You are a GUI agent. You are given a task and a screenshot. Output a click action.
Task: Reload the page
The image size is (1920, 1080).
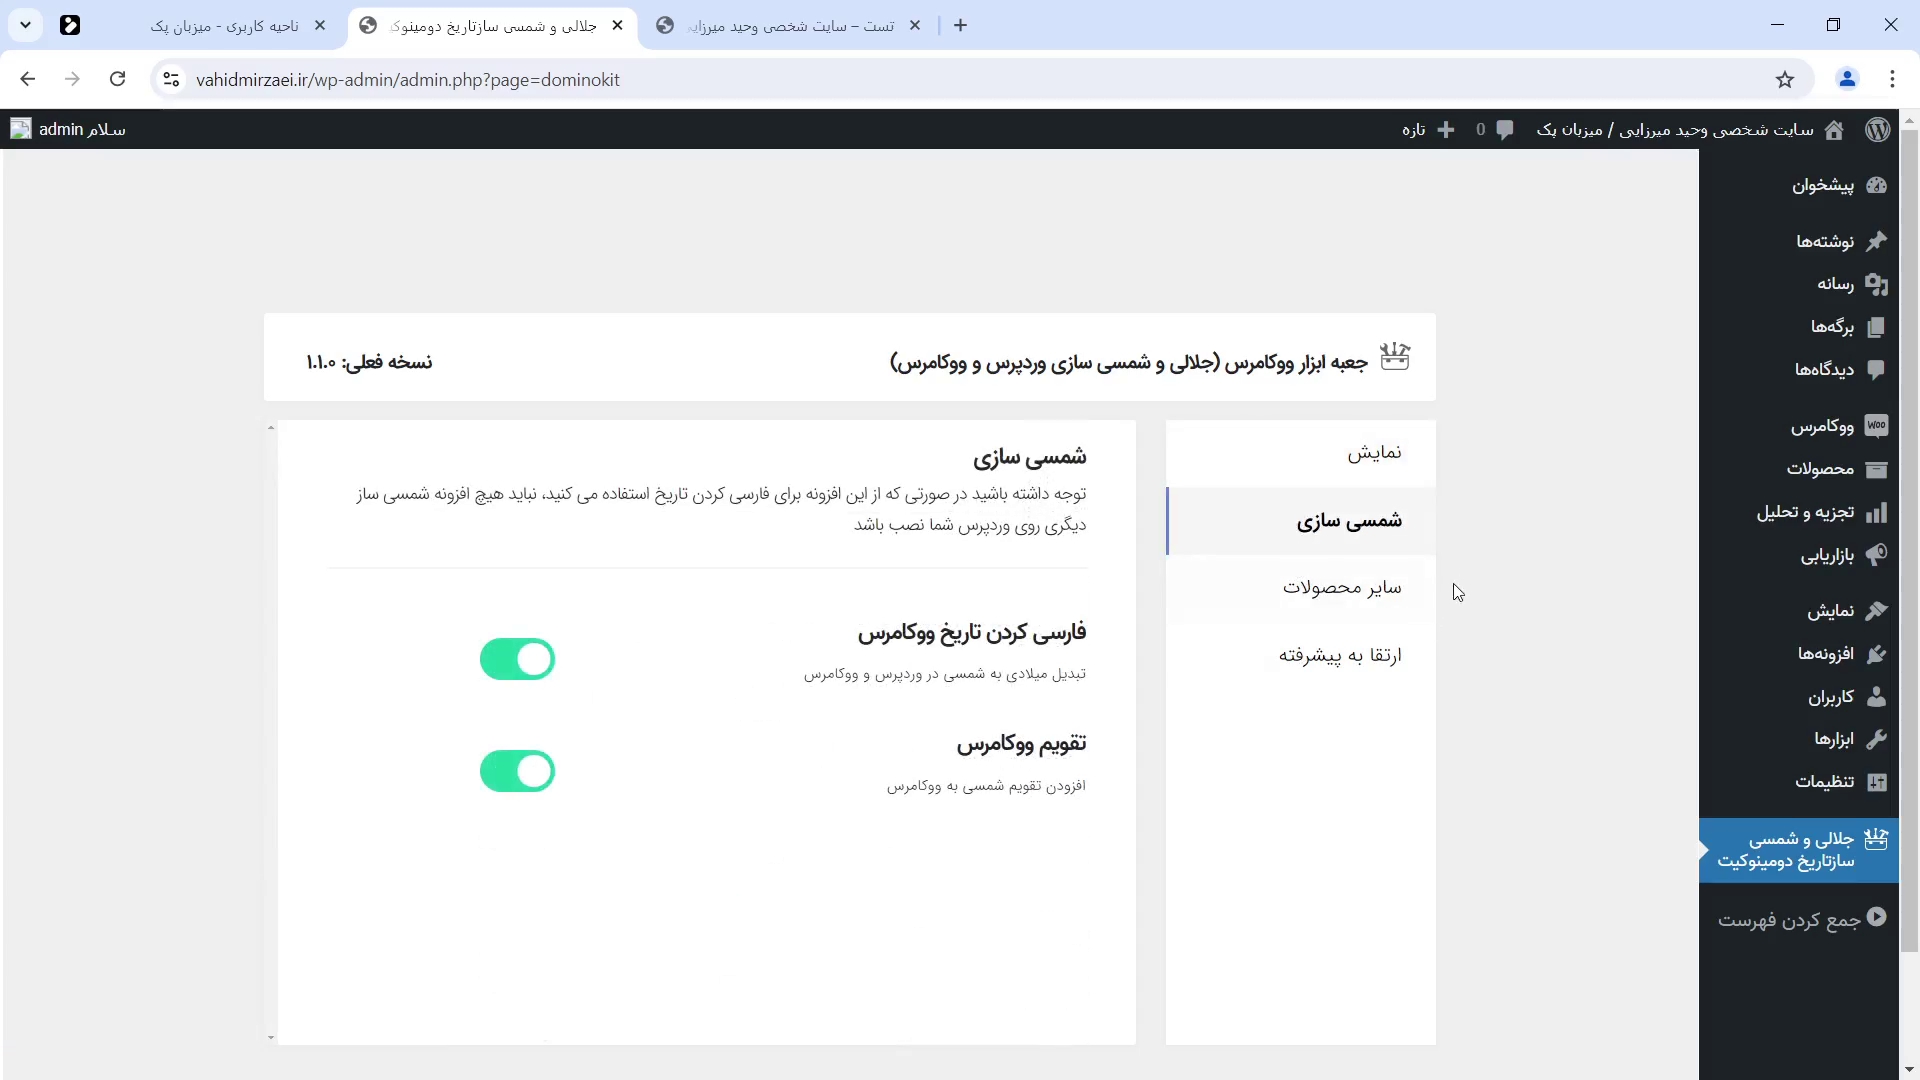tap(117, 79)
